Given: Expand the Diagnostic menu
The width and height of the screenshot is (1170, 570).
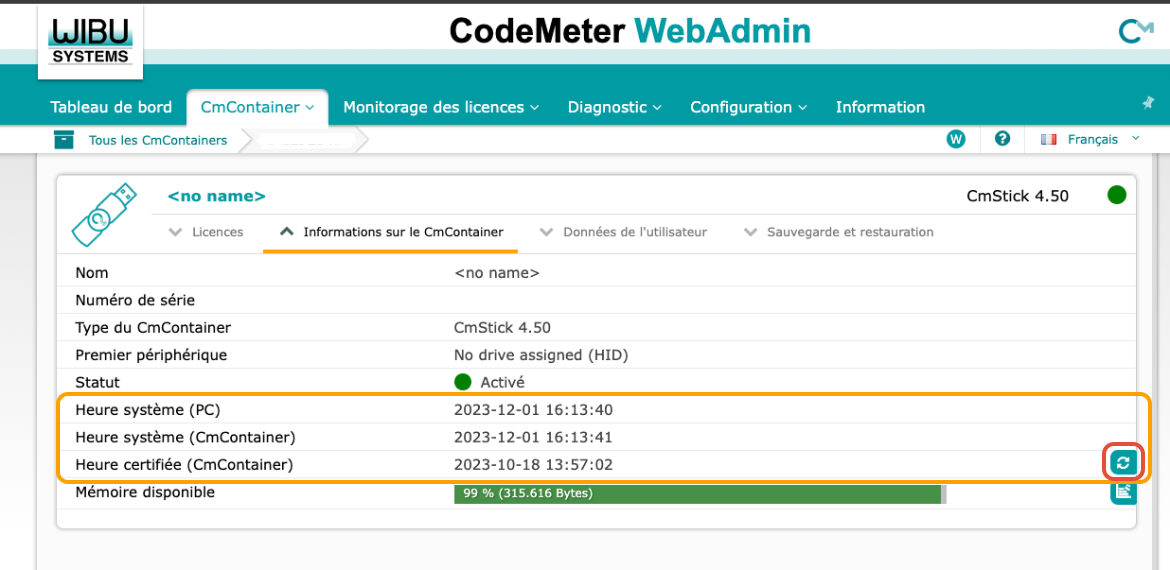Looking at the screenshot, I should pyautogui.click(x=615, y=107).
